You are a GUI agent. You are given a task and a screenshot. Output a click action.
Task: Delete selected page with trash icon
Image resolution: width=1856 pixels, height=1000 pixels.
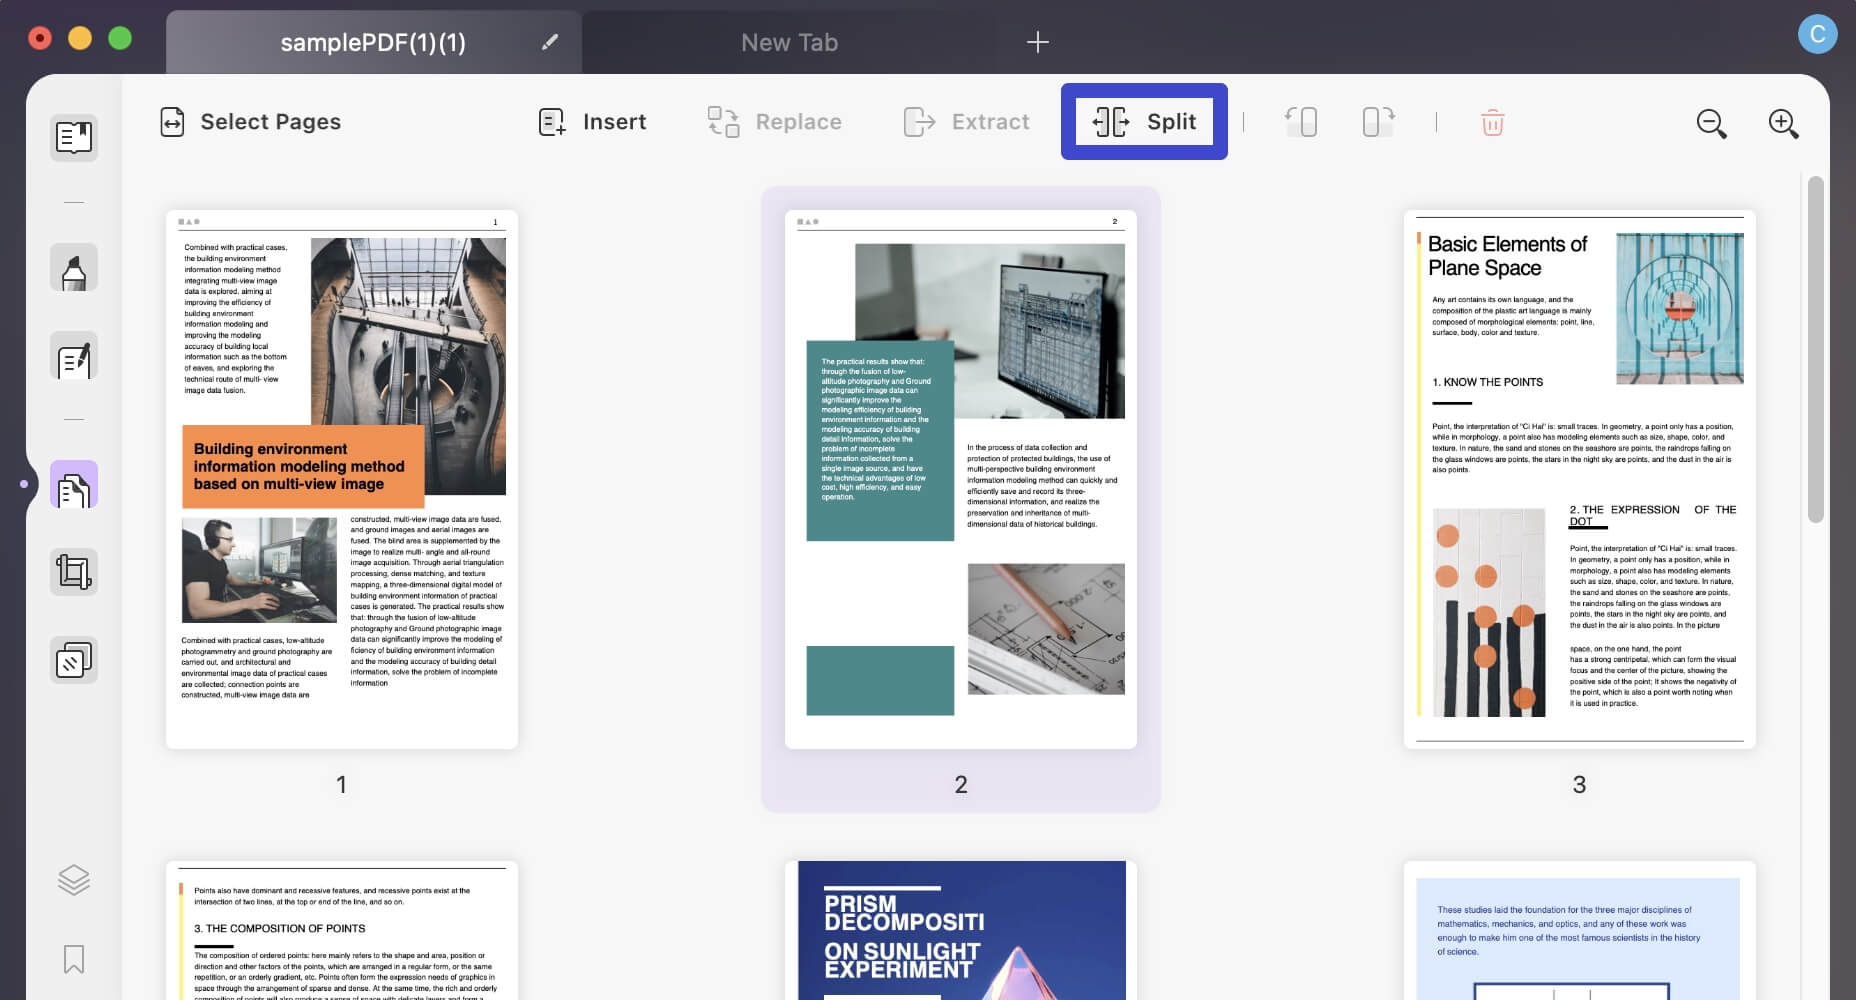pos(1492,122)
